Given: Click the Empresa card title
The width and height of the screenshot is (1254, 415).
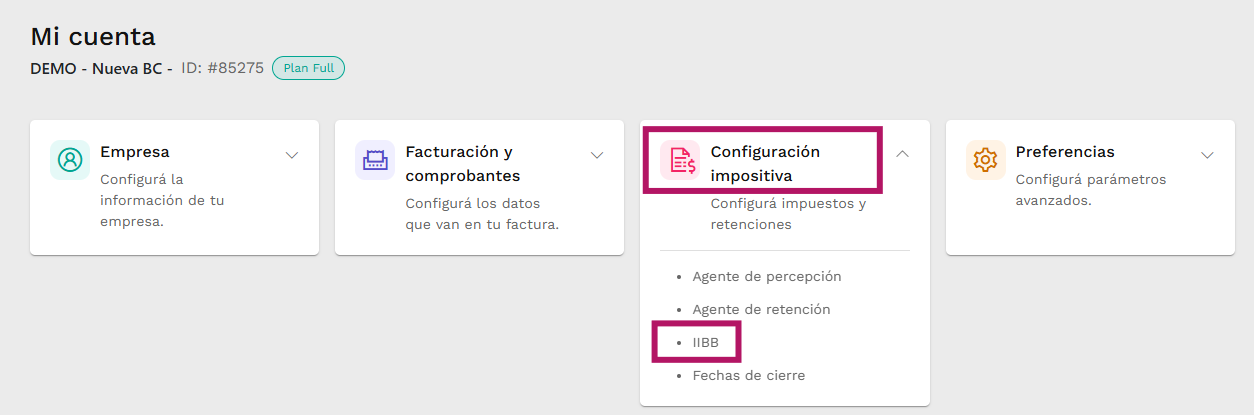Looking at the screenshot, I should click(x=135, y=152).
